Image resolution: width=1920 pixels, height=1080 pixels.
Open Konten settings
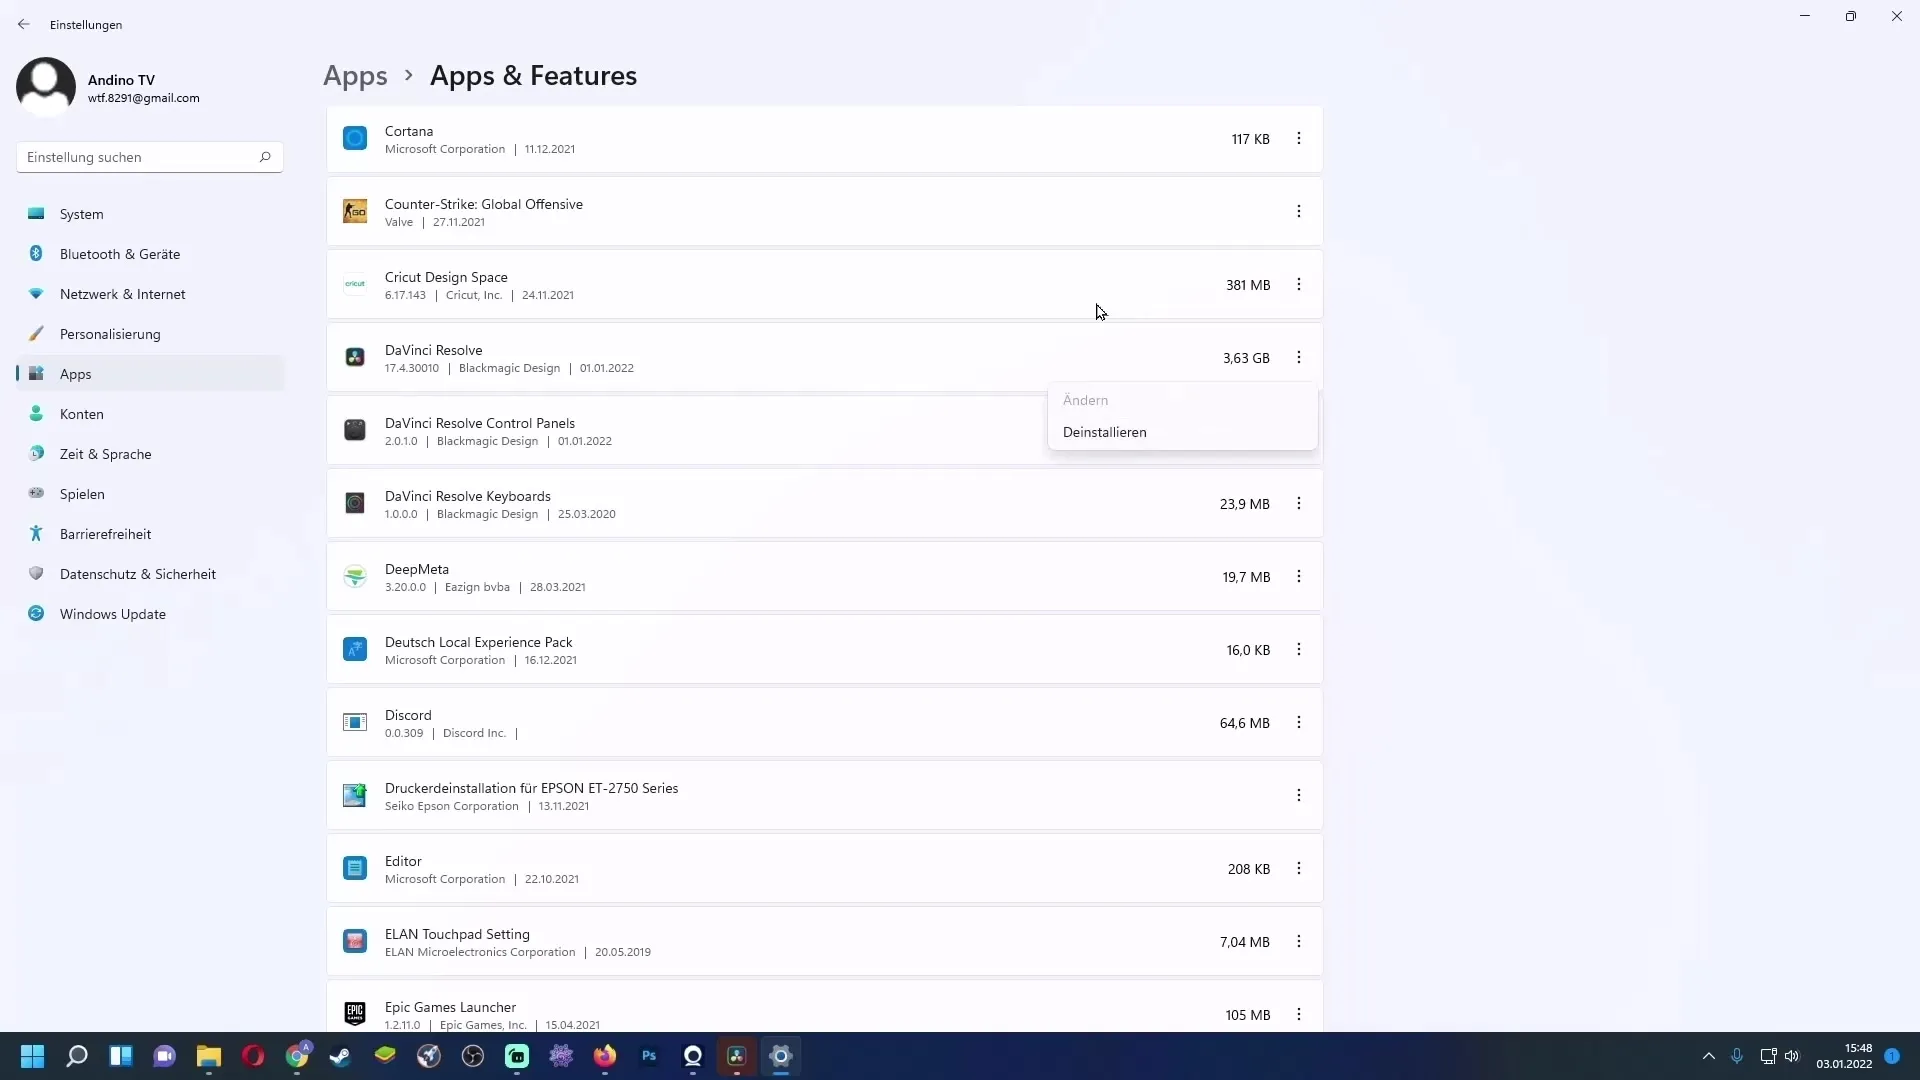coord(150,414)
